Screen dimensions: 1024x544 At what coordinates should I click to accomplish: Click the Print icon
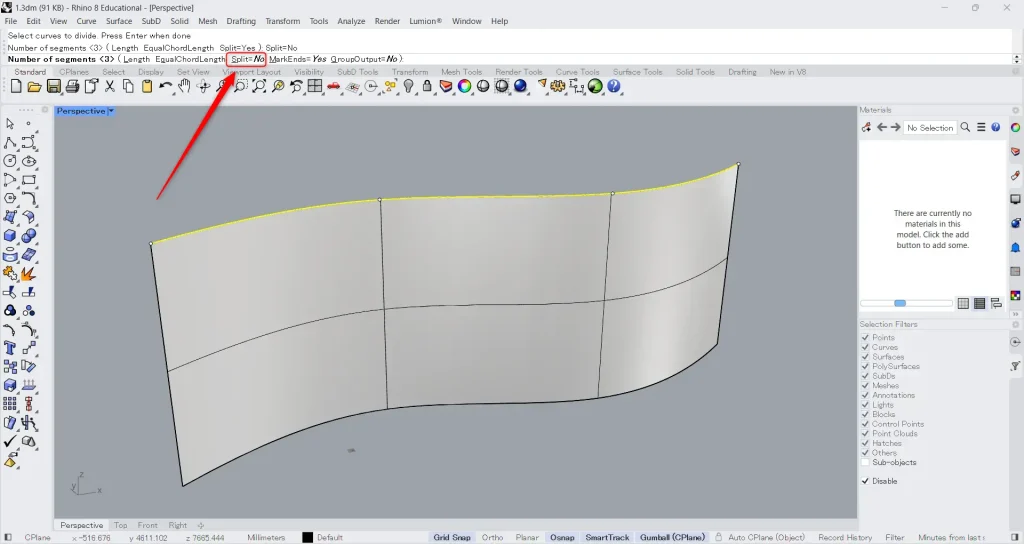[72, 86]
